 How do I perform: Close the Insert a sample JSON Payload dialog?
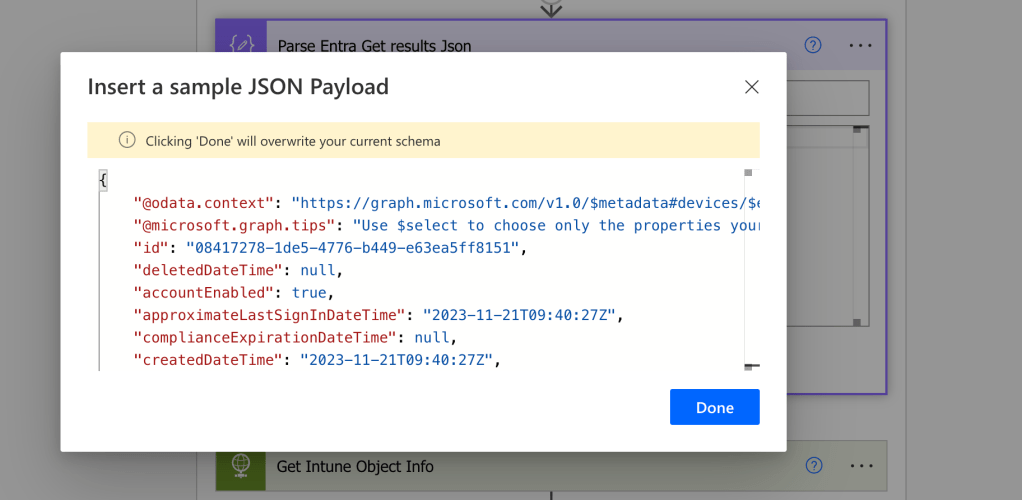tap(752, 87)
